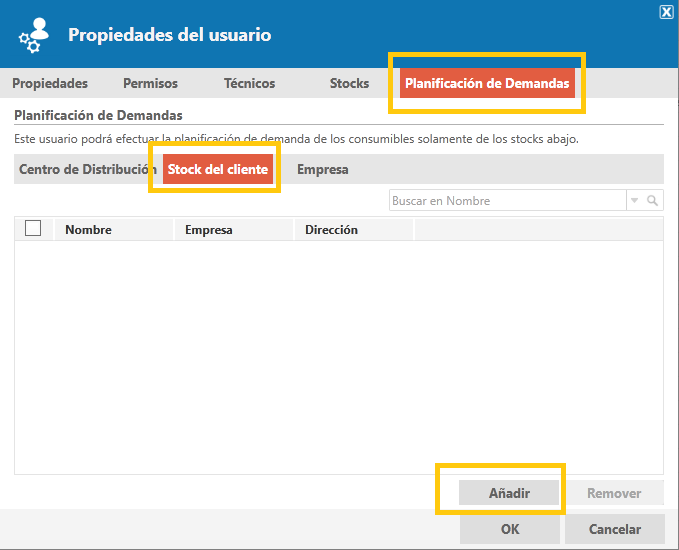Select the Planificación de Demandas tab
Screen dimensions: 679x550
[487, 83]
